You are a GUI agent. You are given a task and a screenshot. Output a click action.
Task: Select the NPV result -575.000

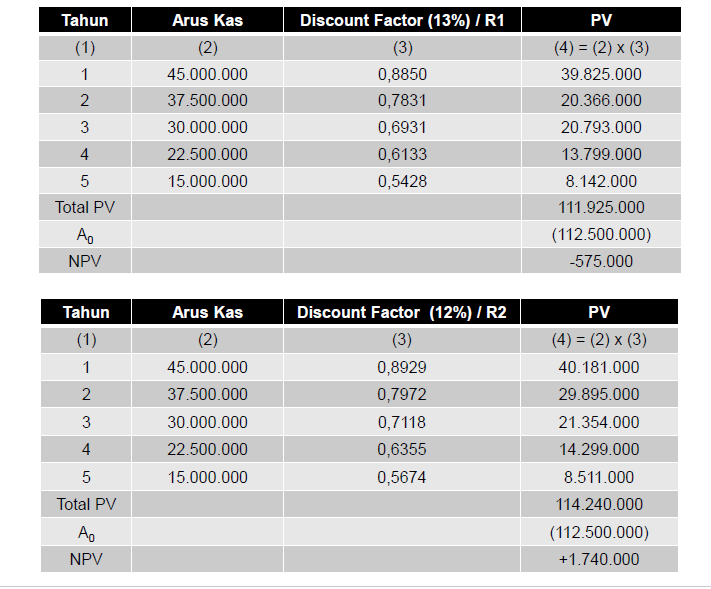pyautogui.click(x=601, y=261)
